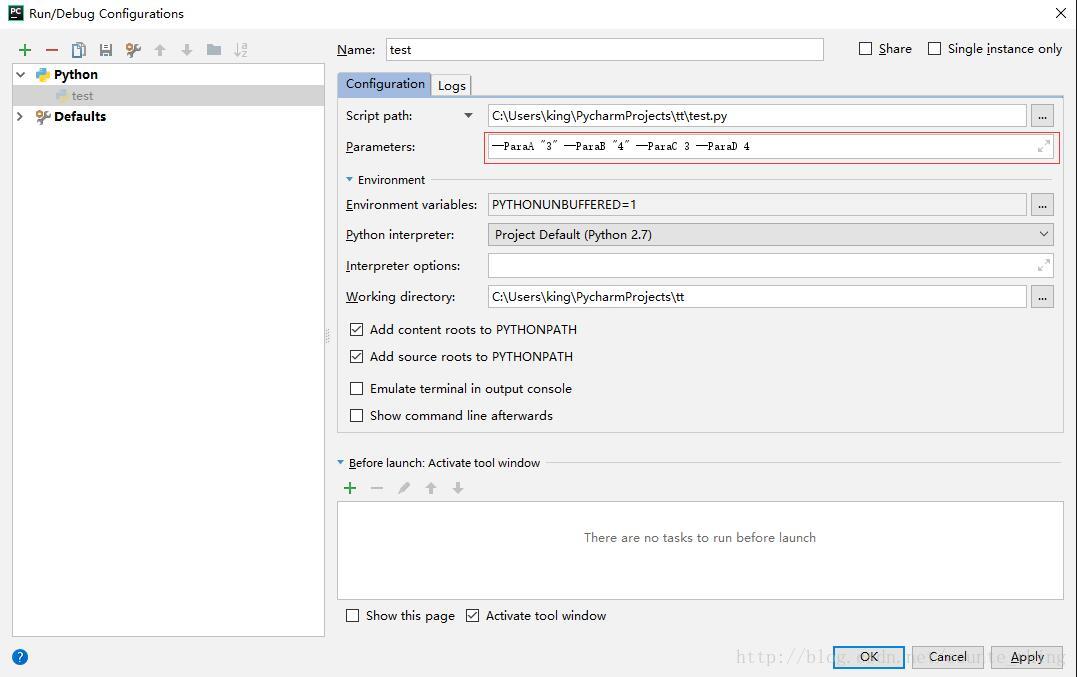
Task: Add a before launch task
Action: (x=350, y=488)
